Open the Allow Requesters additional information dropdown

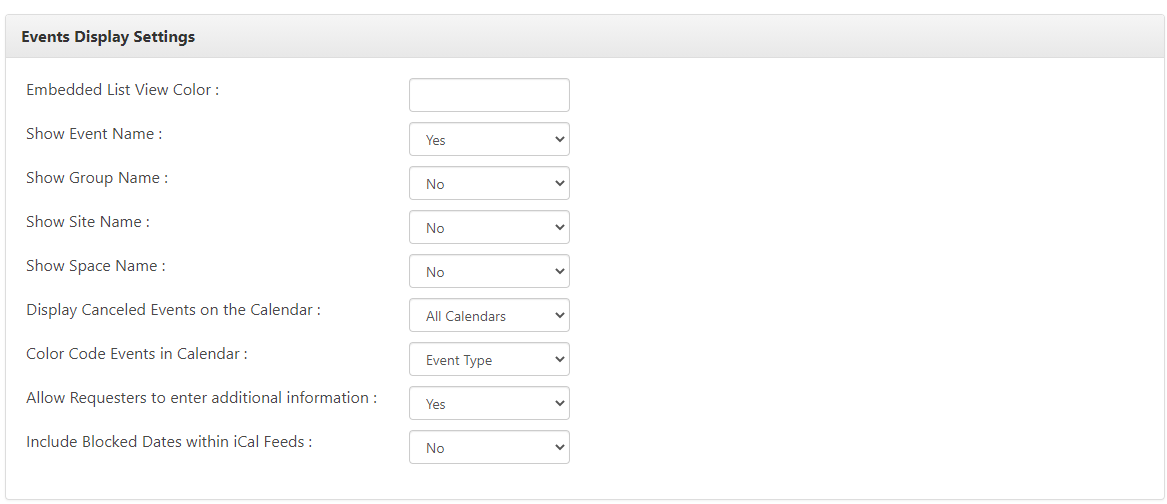pyautogui.click(x=489, y=403)
